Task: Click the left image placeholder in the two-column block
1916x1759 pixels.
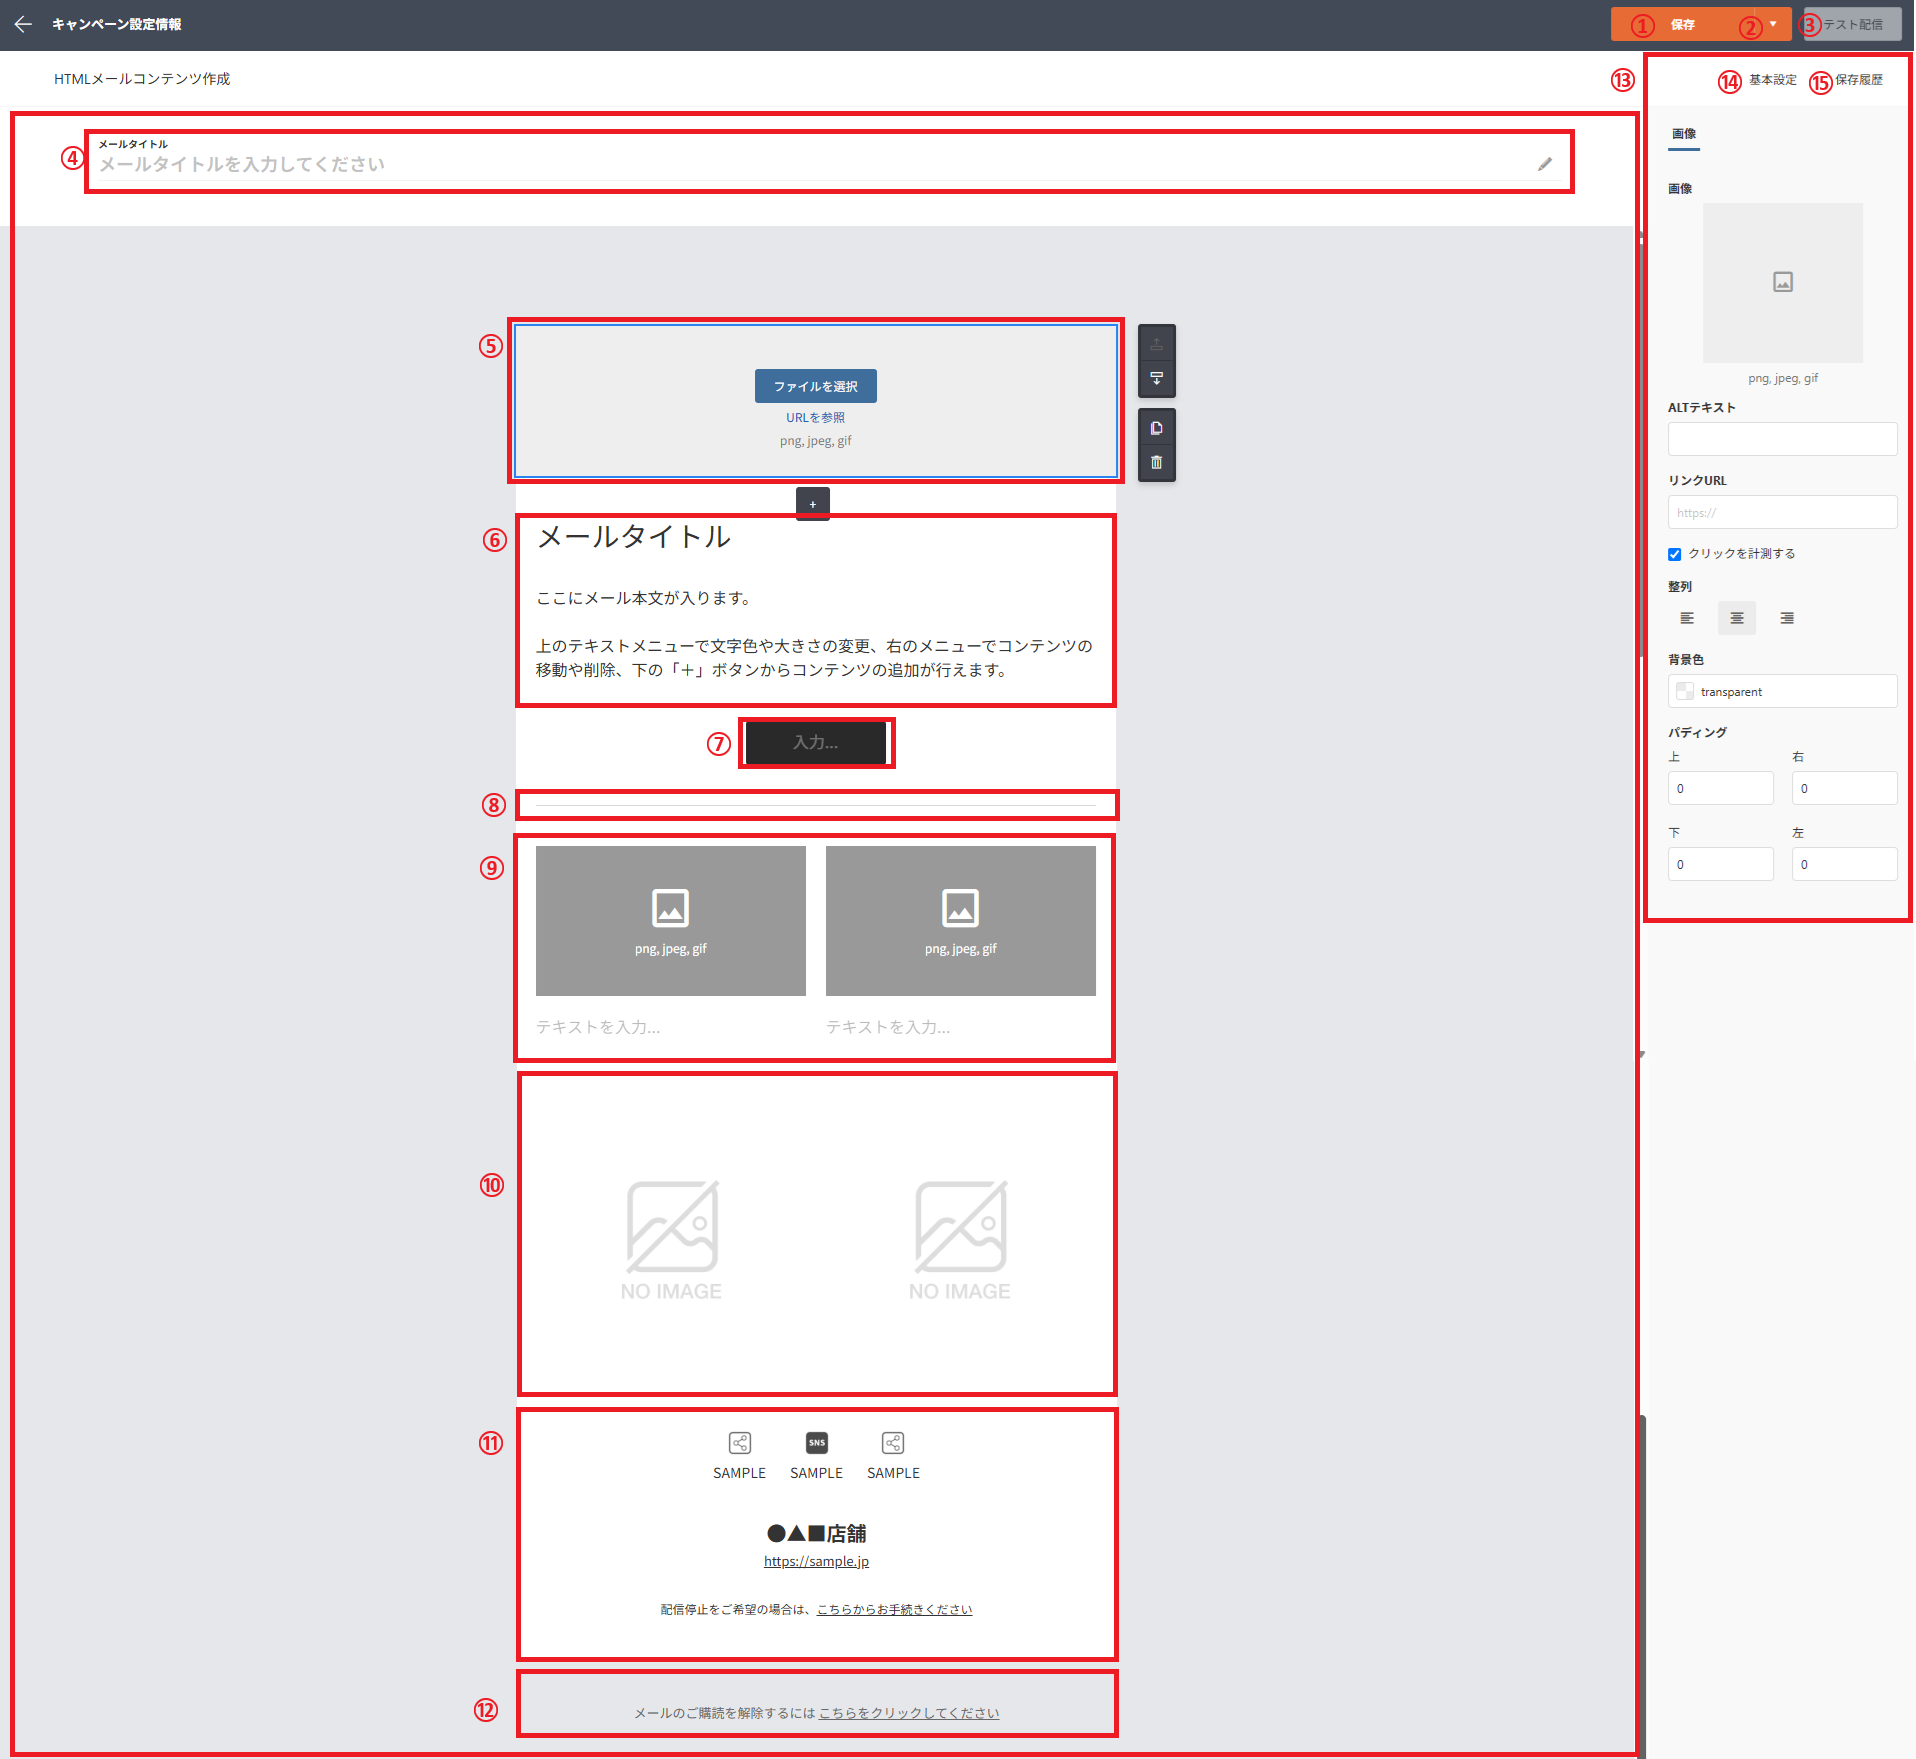Action: 671,921
